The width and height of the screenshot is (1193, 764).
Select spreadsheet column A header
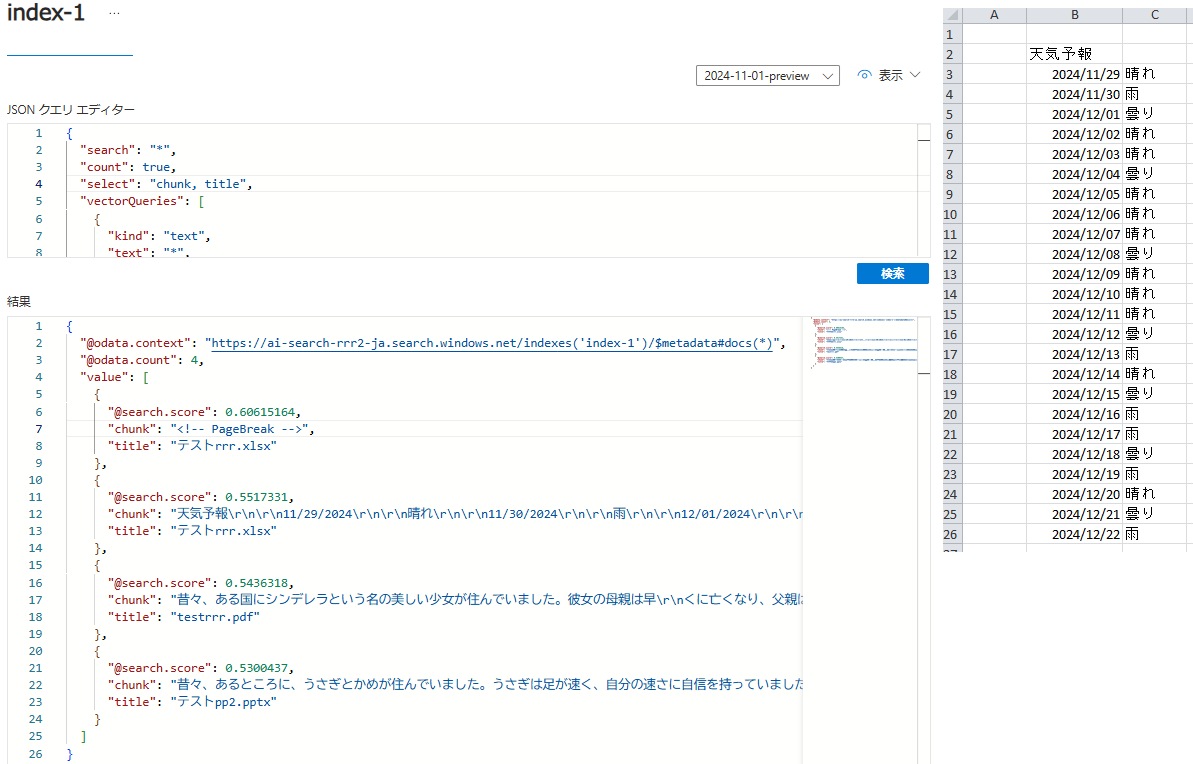(x=994, y=14)
